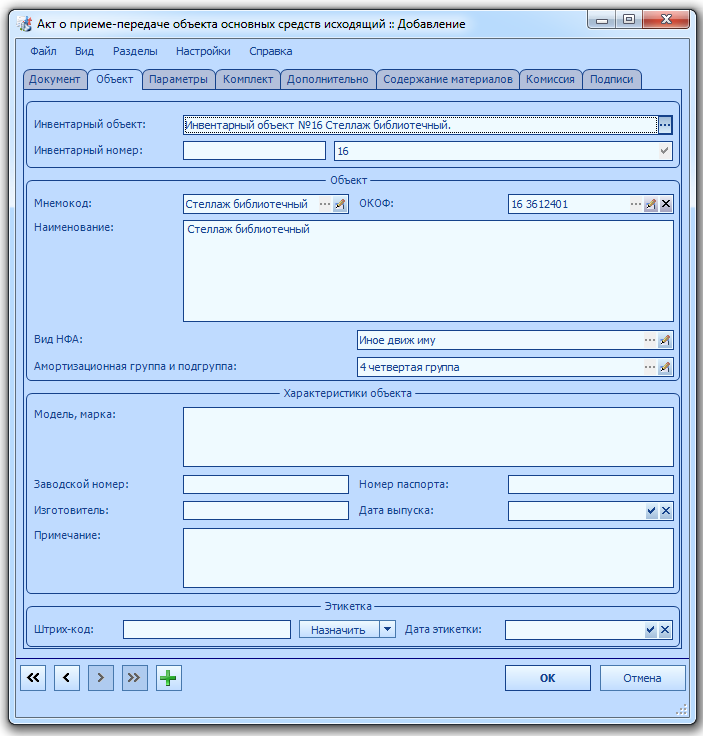This screenshot has width=703, height=736.
Task: Open the Разделы menu
Action: coord(135,51)
